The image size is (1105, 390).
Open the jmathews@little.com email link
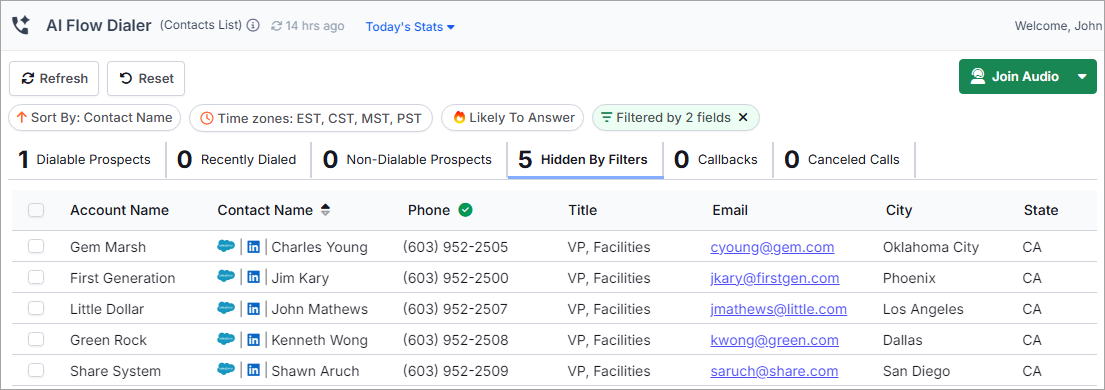coord(779,309)
